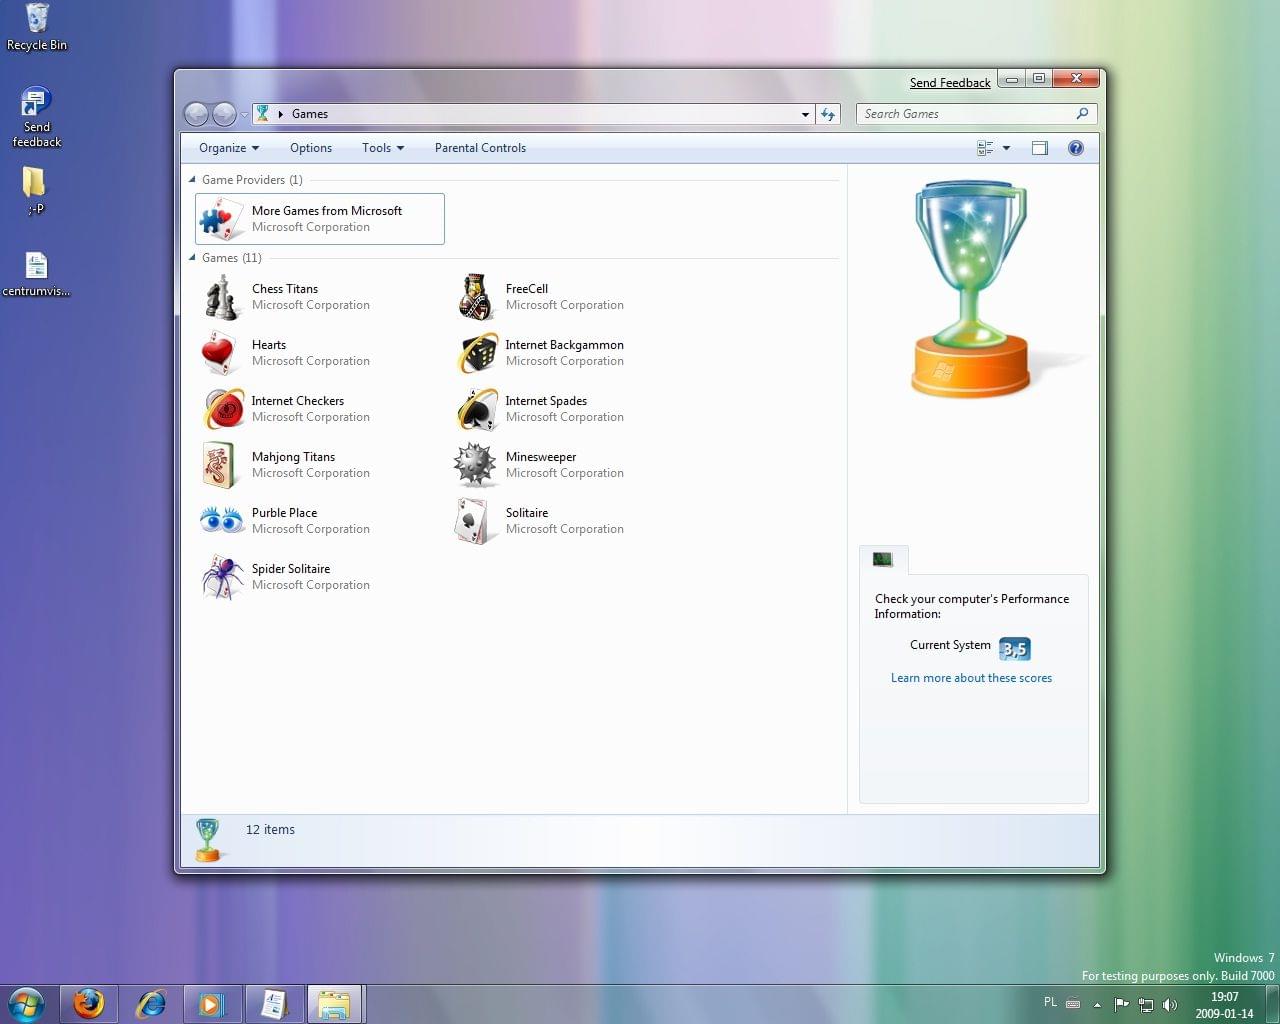Select the More Games from Microsoft puzzle icon

point(221,219)
